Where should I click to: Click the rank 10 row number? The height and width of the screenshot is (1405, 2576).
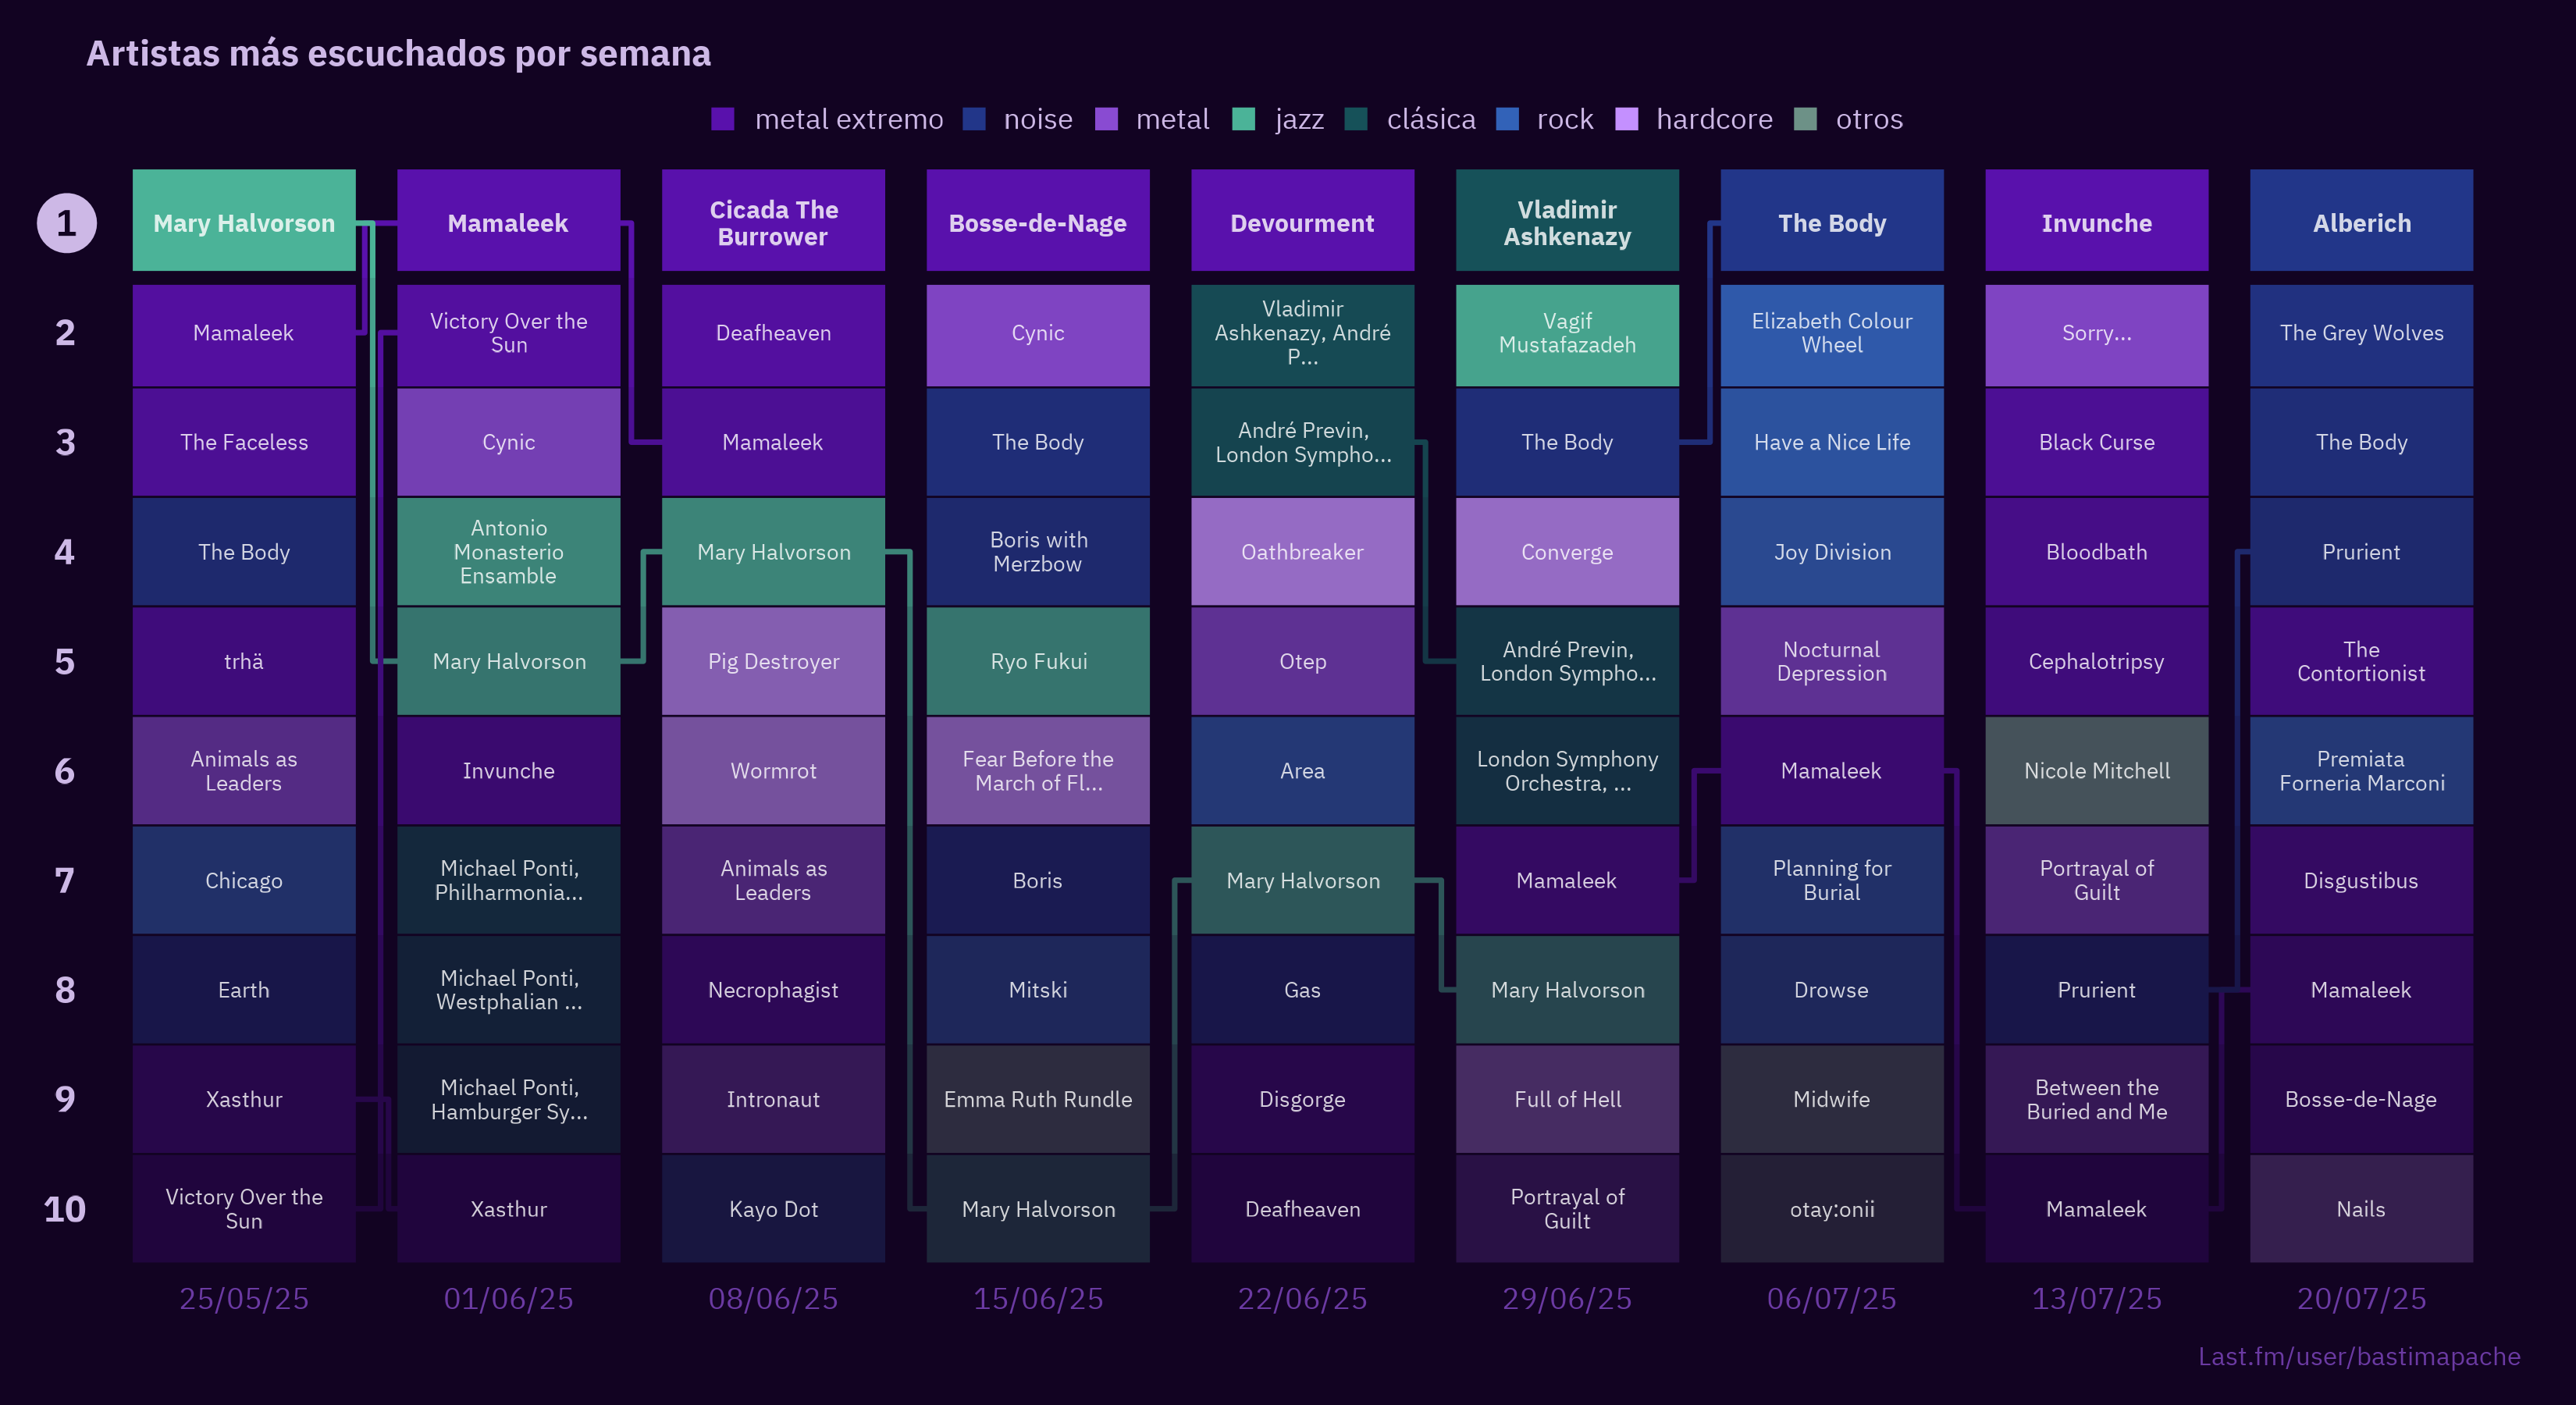pyautogui.click(x=65, y=1208)
